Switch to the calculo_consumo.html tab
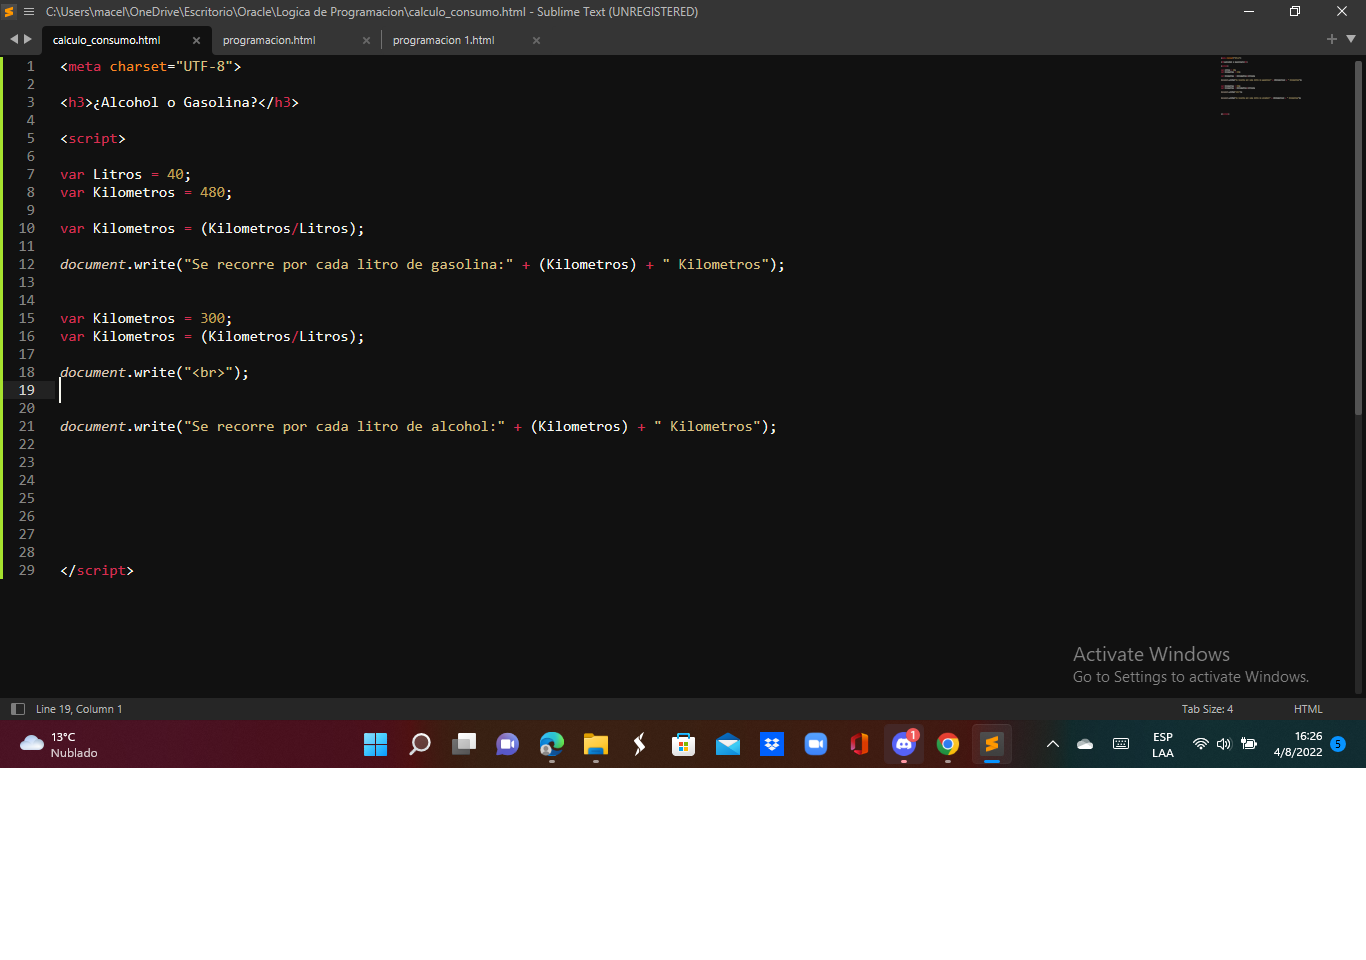The height and width of the screenshot is (960, 1366). (107, 40)
